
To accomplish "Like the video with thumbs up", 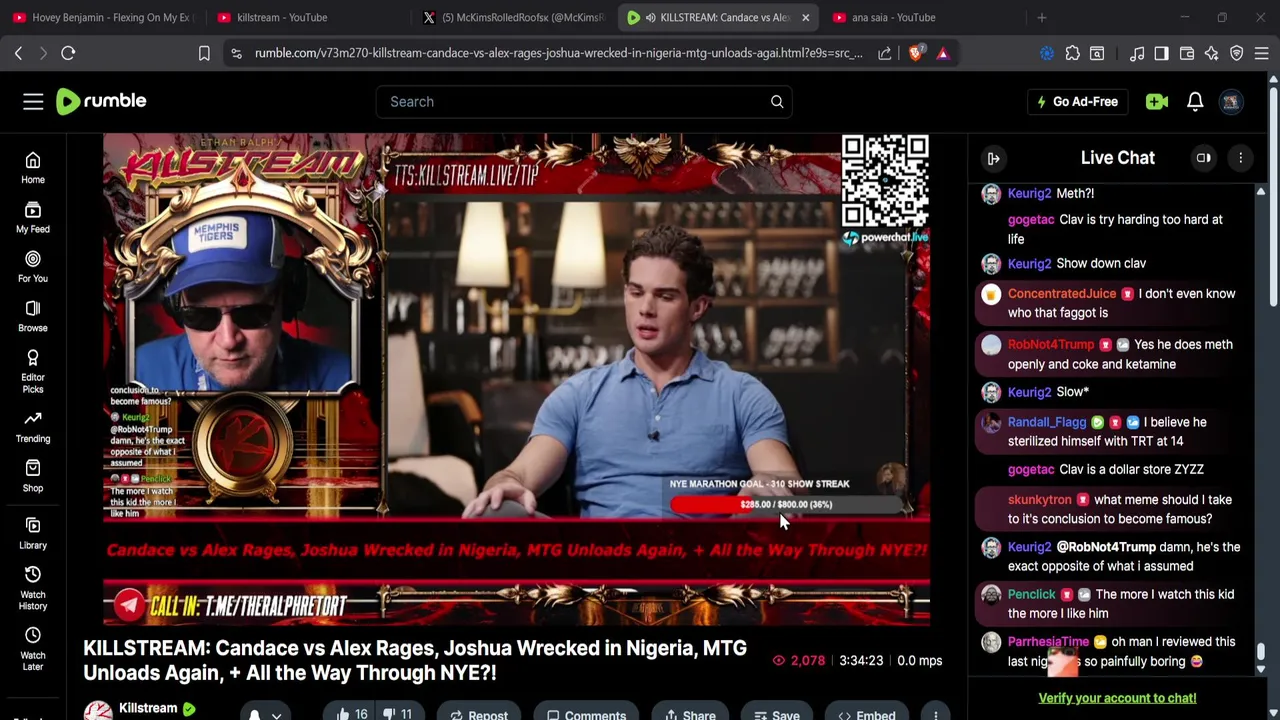I will (352, 714).
